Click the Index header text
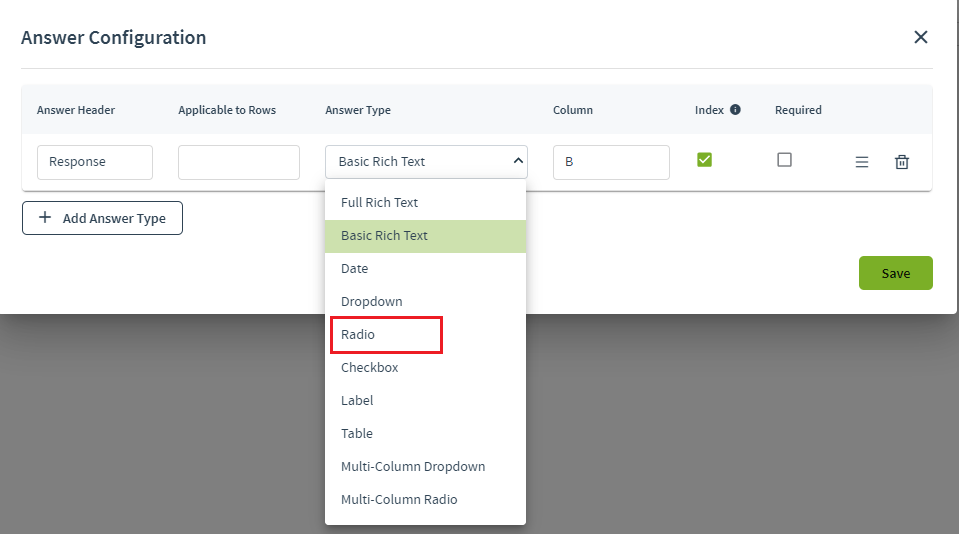 [x=709, y=110]
